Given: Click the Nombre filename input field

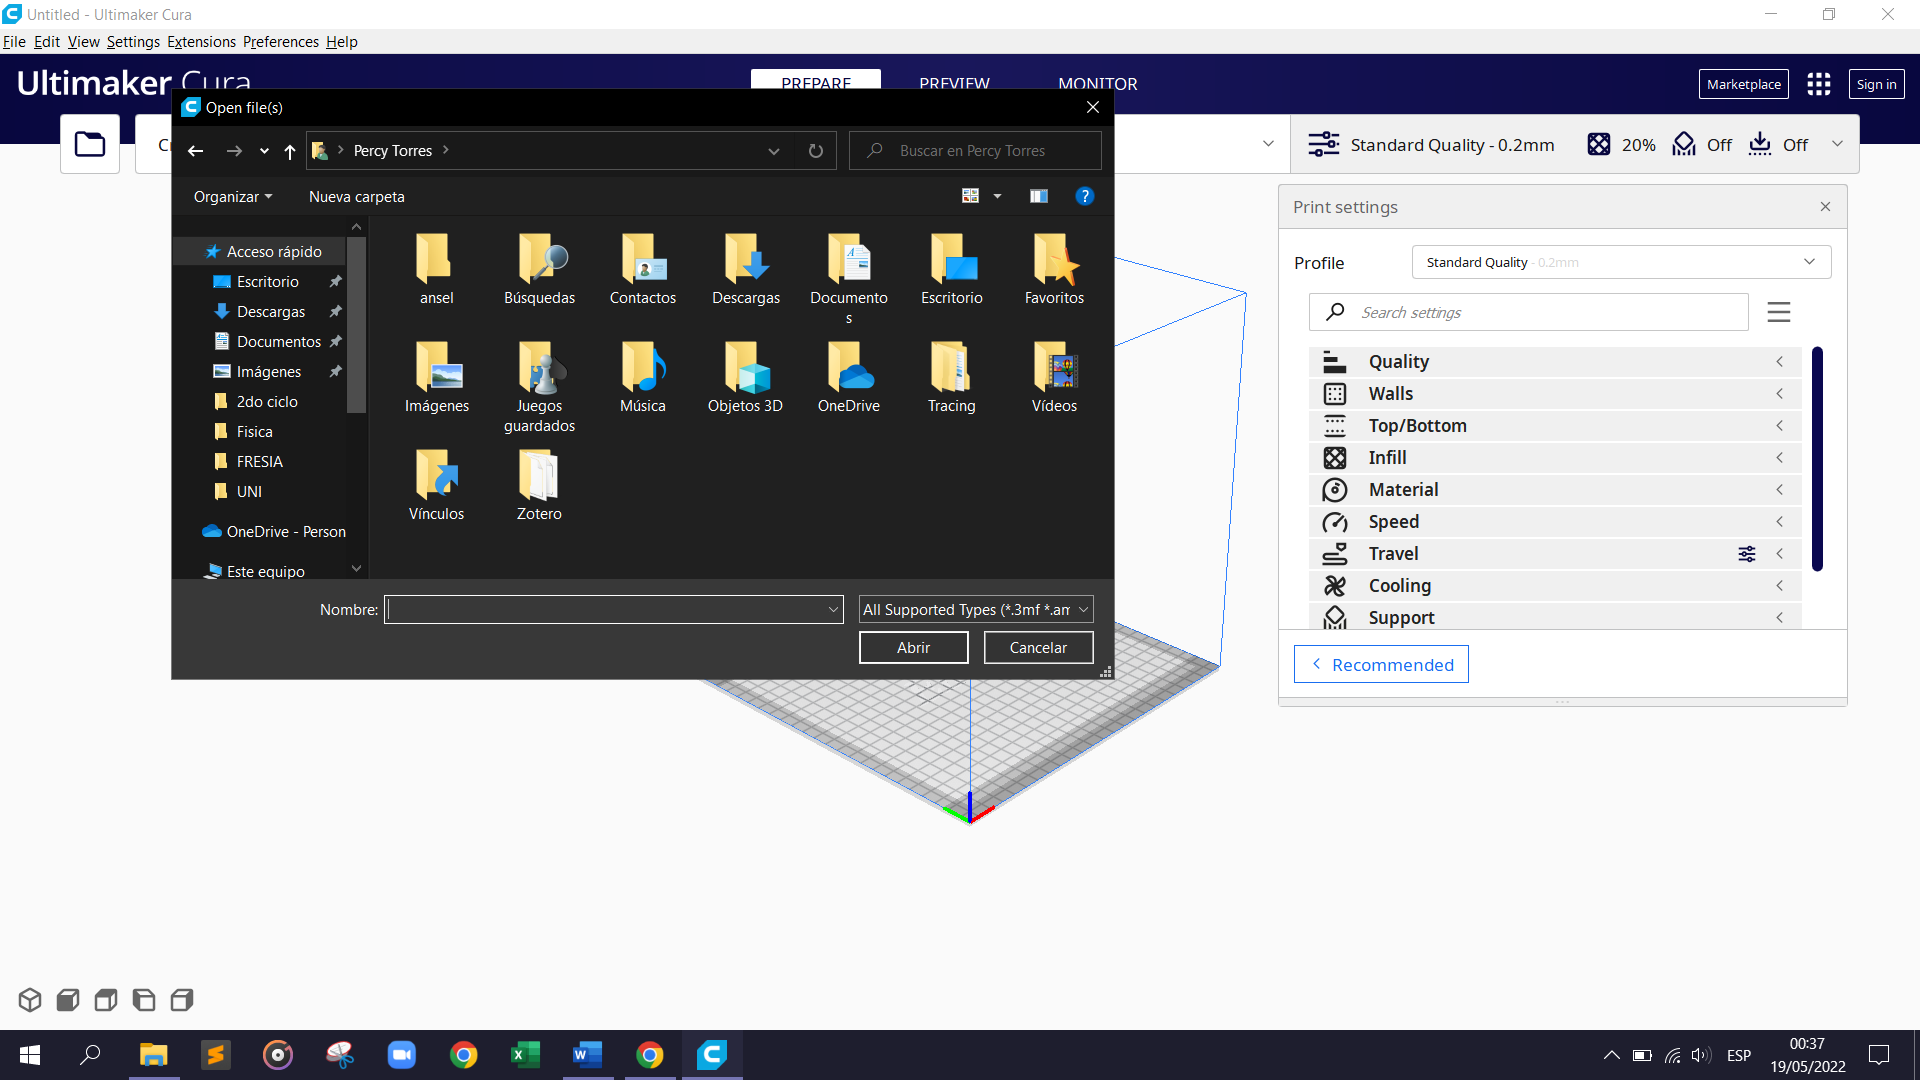Looking at the screenshot, I should point(605,610).
